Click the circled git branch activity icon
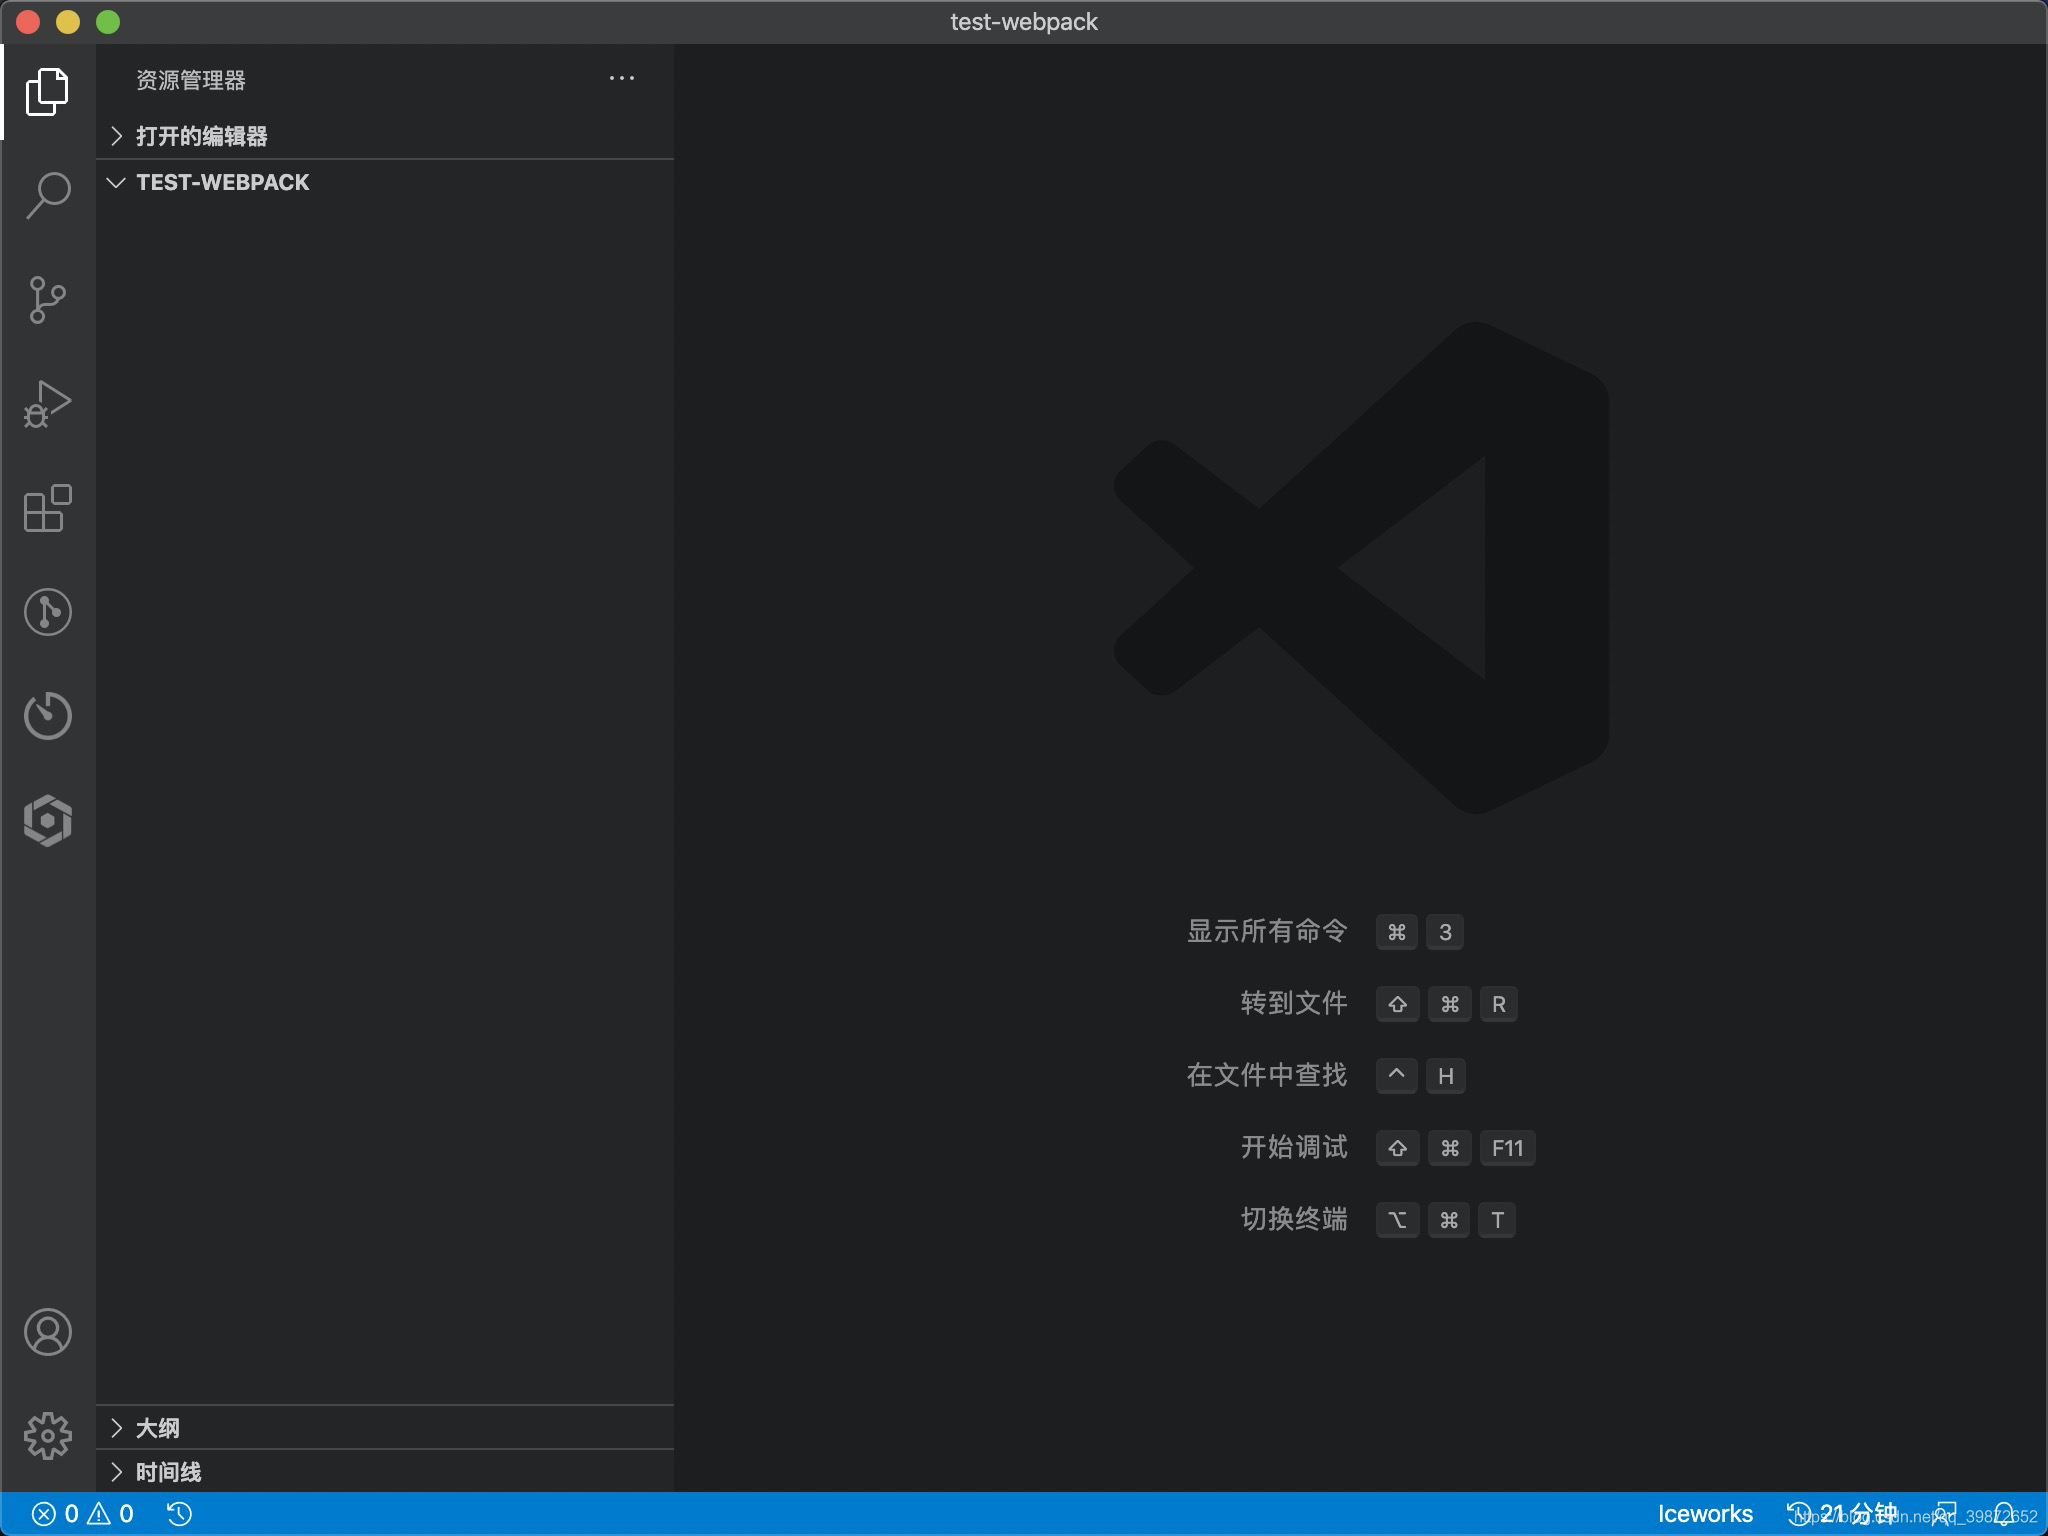The width and height of the screenshot is (2048, 1536). pos(47,612)
